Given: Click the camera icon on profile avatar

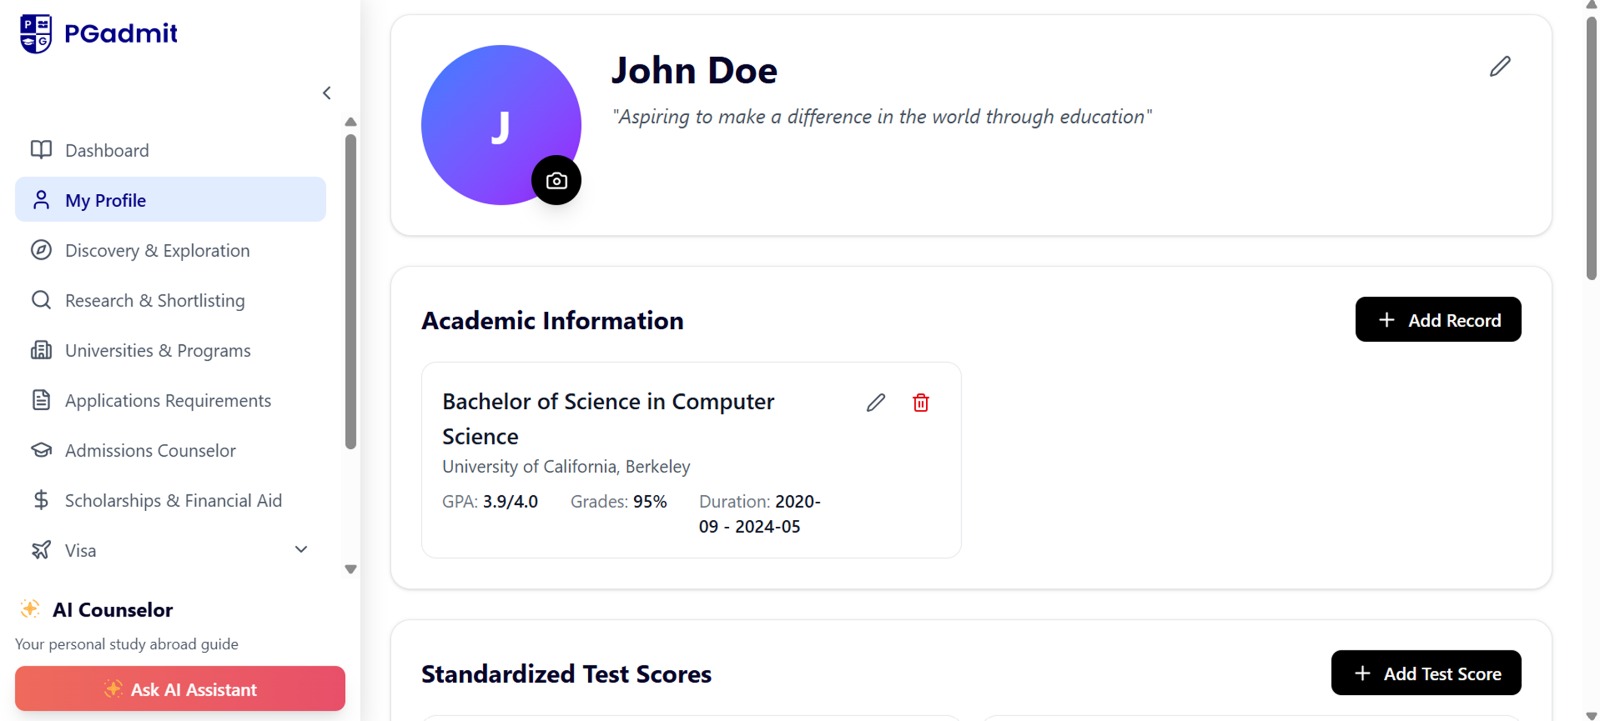Looking at the screenshot, I should 556,181.
